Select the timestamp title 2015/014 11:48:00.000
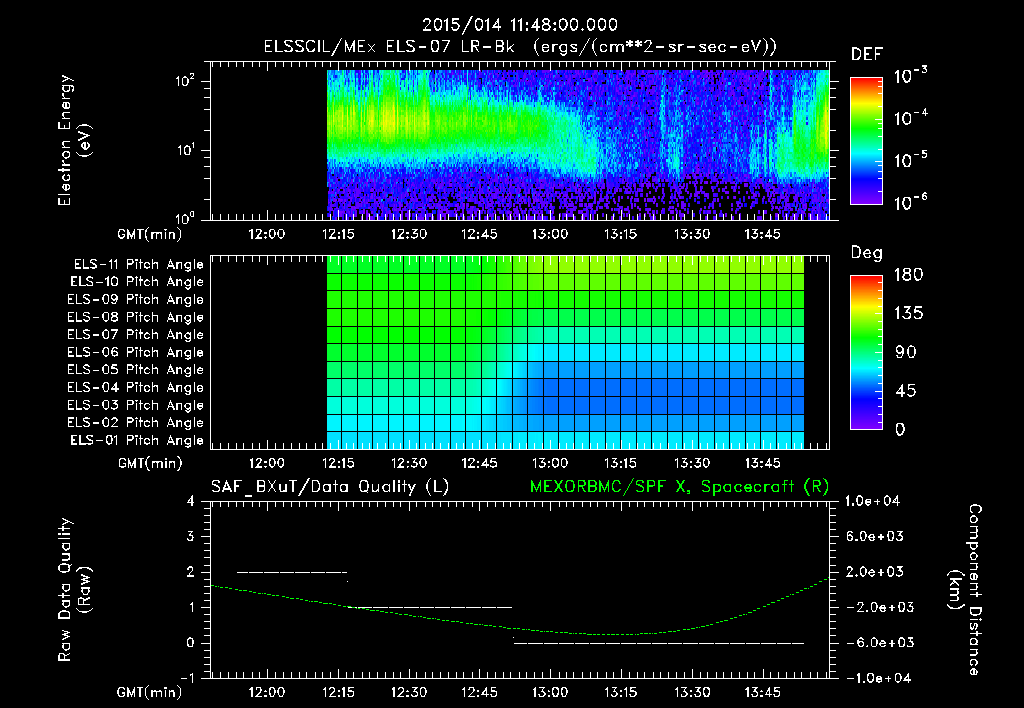Image resolution: width=1024 pixels, height=708 pixels. click(x=520, y=25)
